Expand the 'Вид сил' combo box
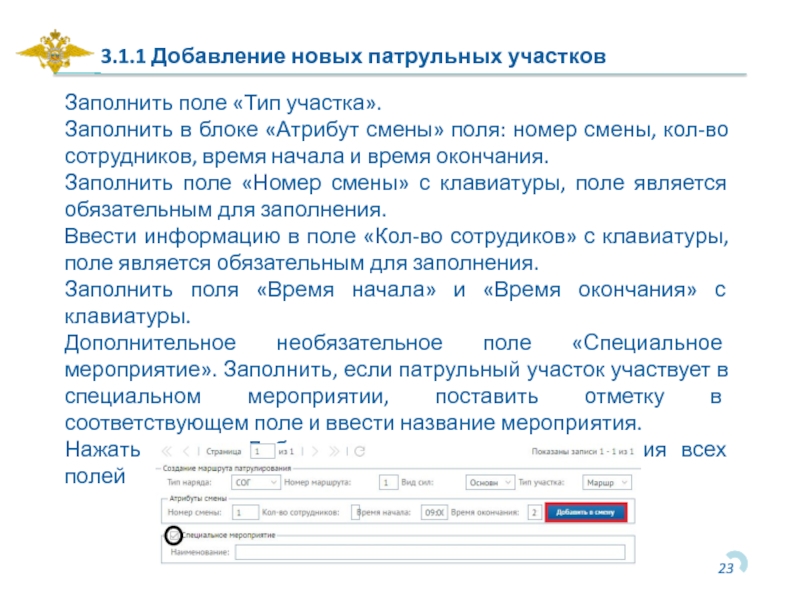The width and height of the screenshot is (800, 600). 489,482
